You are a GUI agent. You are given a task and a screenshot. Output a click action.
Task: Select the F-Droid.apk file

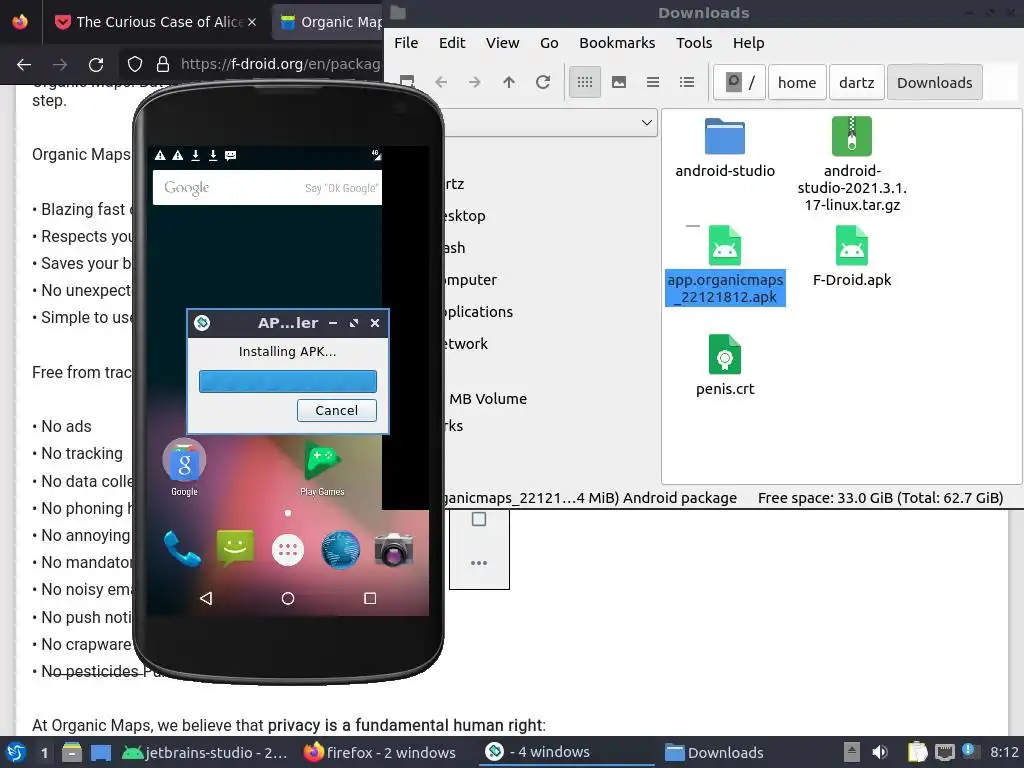click(852, 257)
